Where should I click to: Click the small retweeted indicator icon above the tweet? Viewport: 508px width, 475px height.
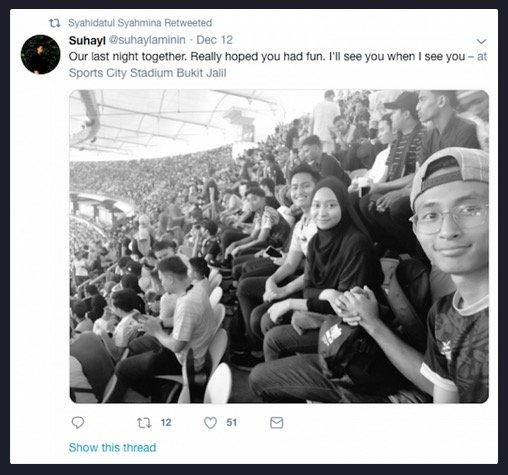click(x=54, y=23)
